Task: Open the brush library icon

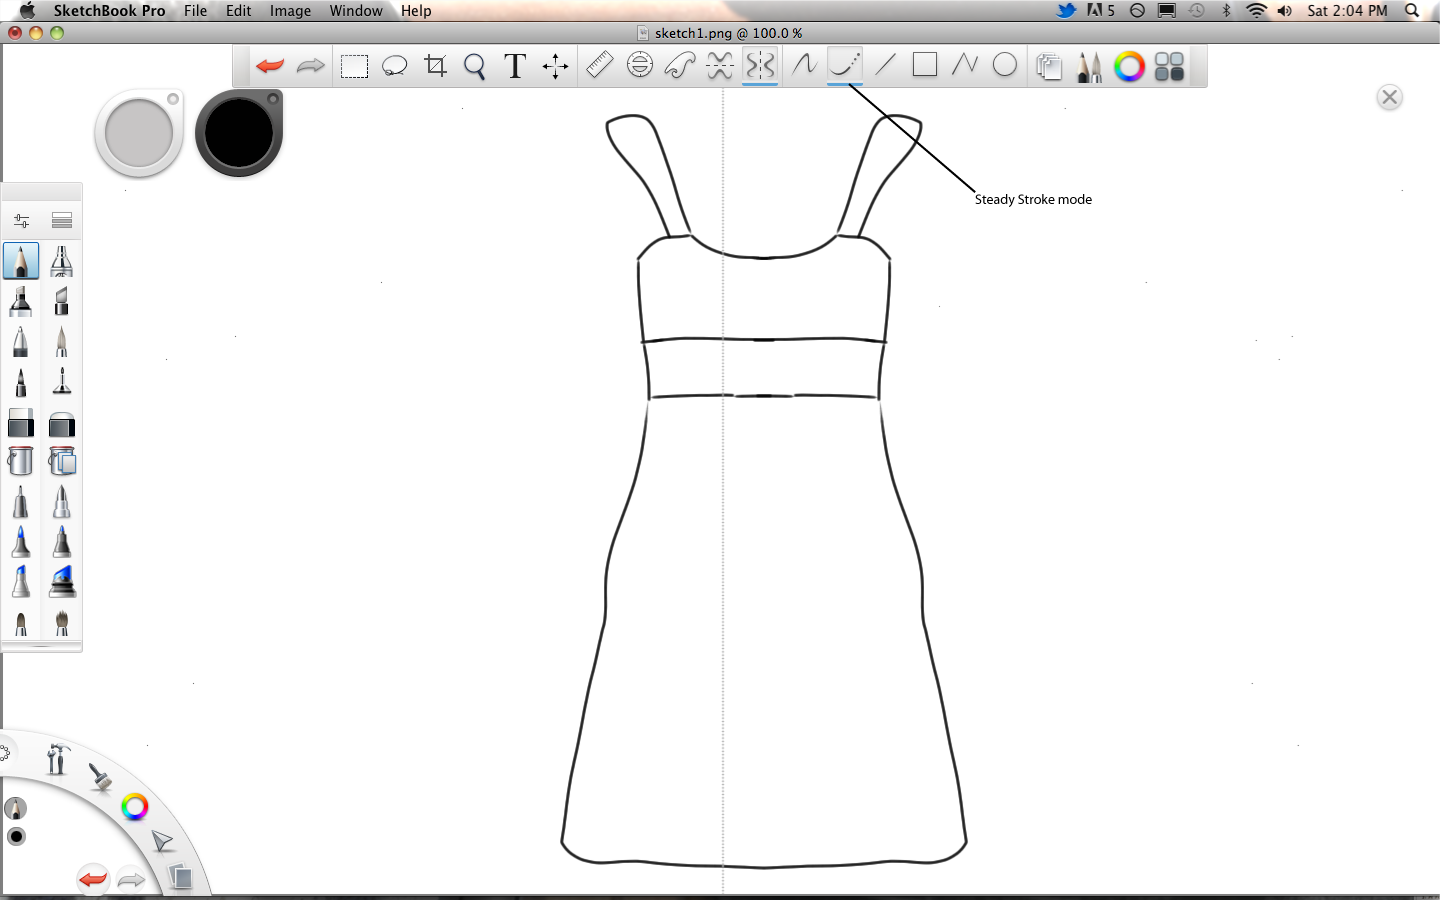Action: point(62,220)
